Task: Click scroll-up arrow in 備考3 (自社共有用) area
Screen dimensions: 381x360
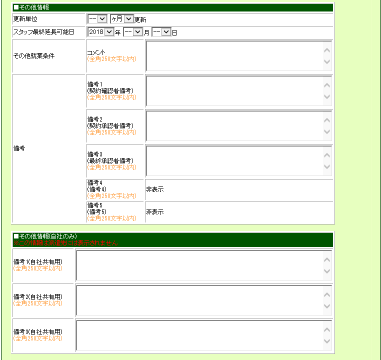Action: (327, 330)
